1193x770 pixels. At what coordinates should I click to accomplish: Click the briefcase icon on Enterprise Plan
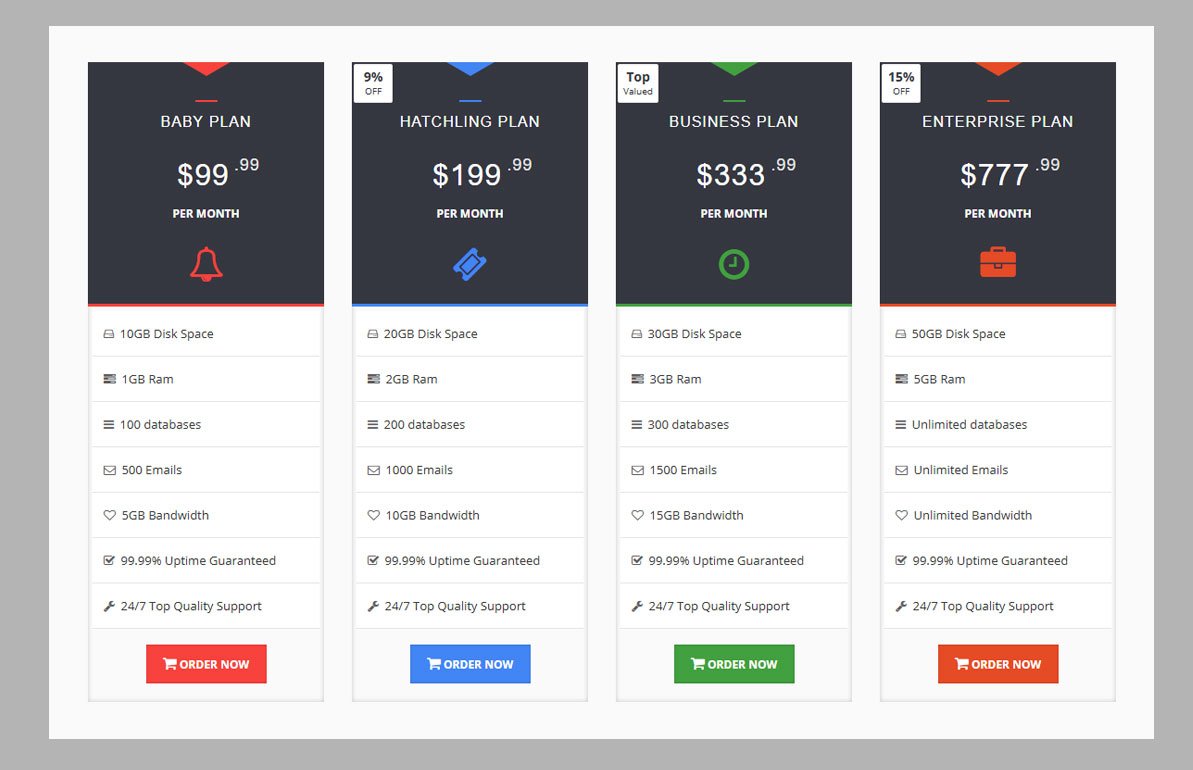(x=997, y=261)
